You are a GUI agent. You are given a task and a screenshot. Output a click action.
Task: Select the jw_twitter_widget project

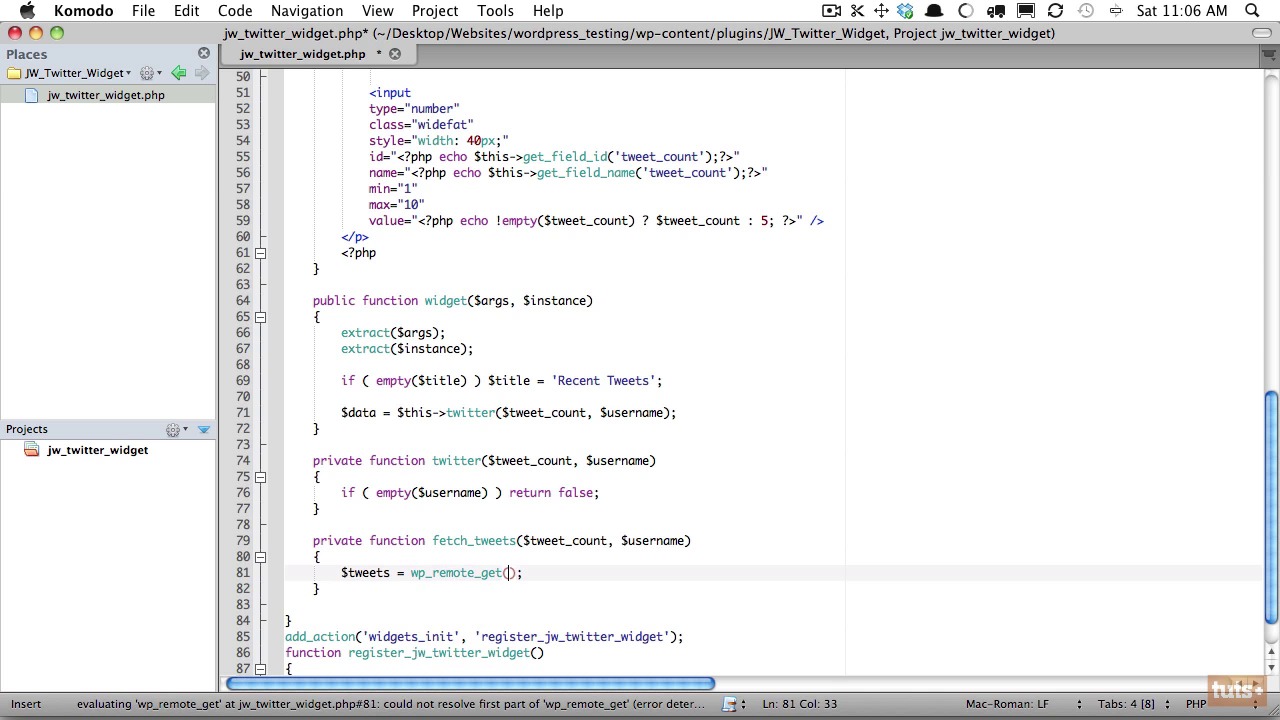pyautogui.click(x=97, y=450)
